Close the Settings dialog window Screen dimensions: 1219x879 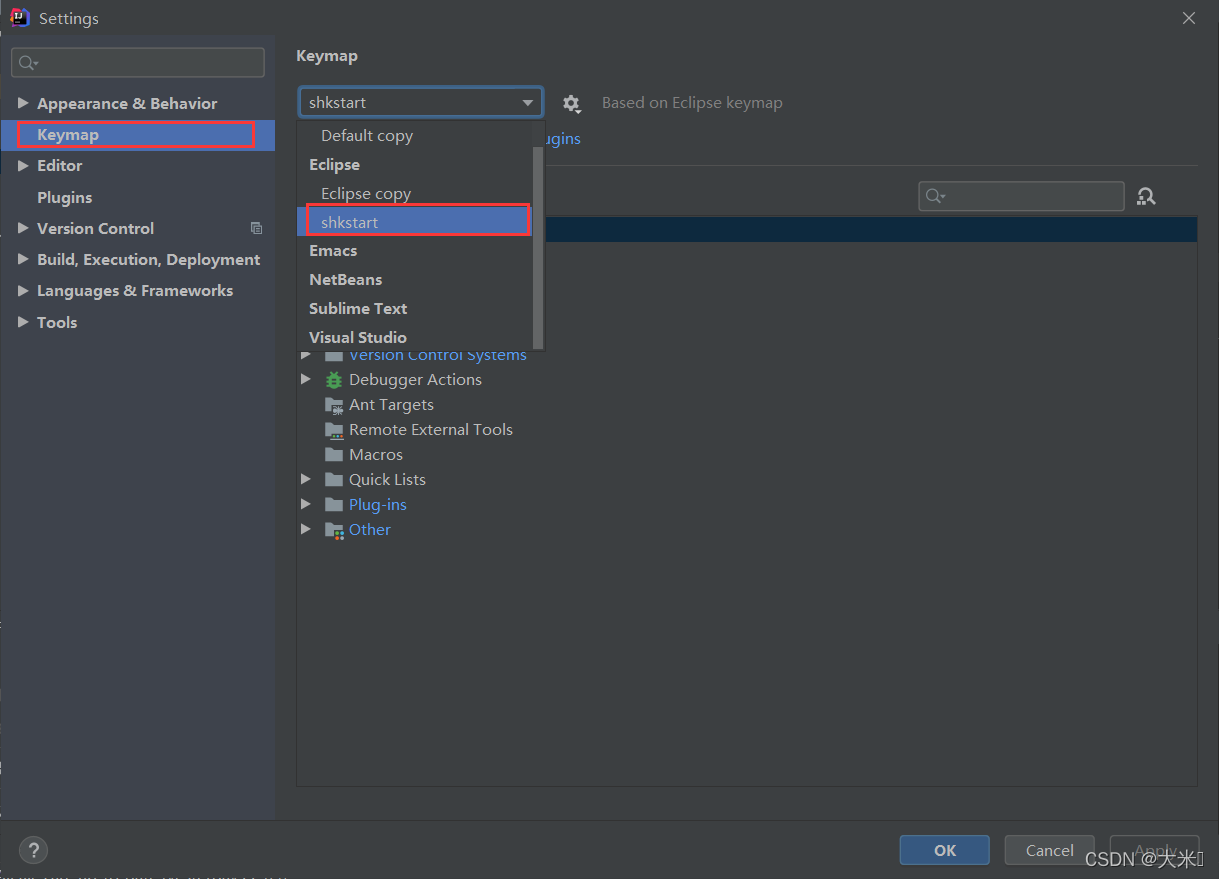pos(1188,18)
